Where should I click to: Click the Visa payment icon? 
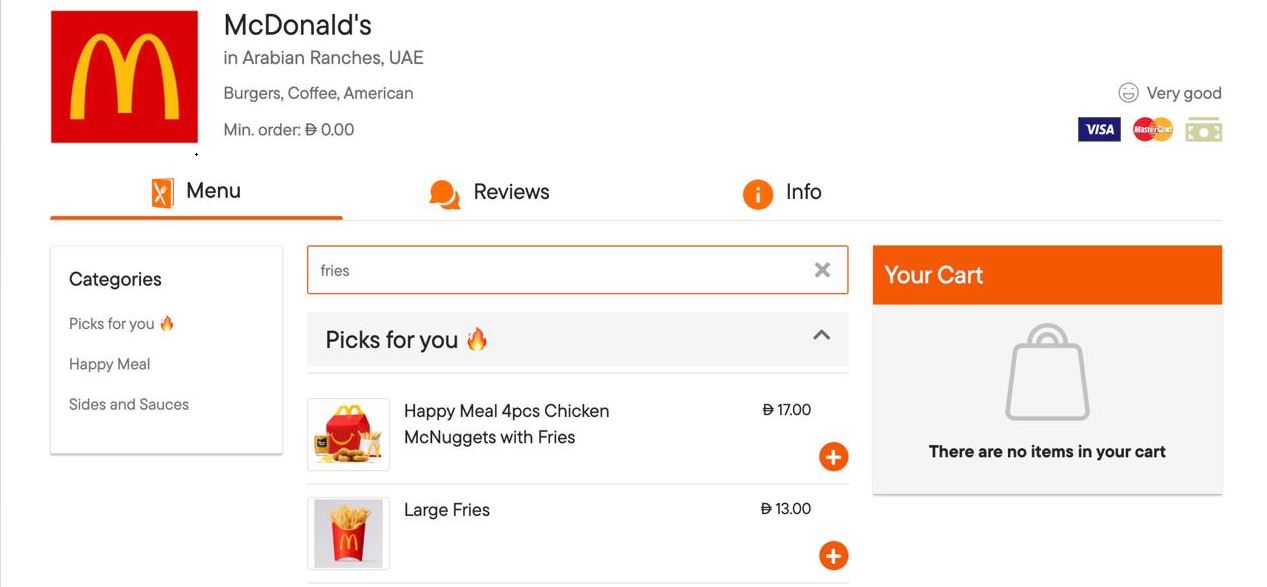(x=1099, y=130)
